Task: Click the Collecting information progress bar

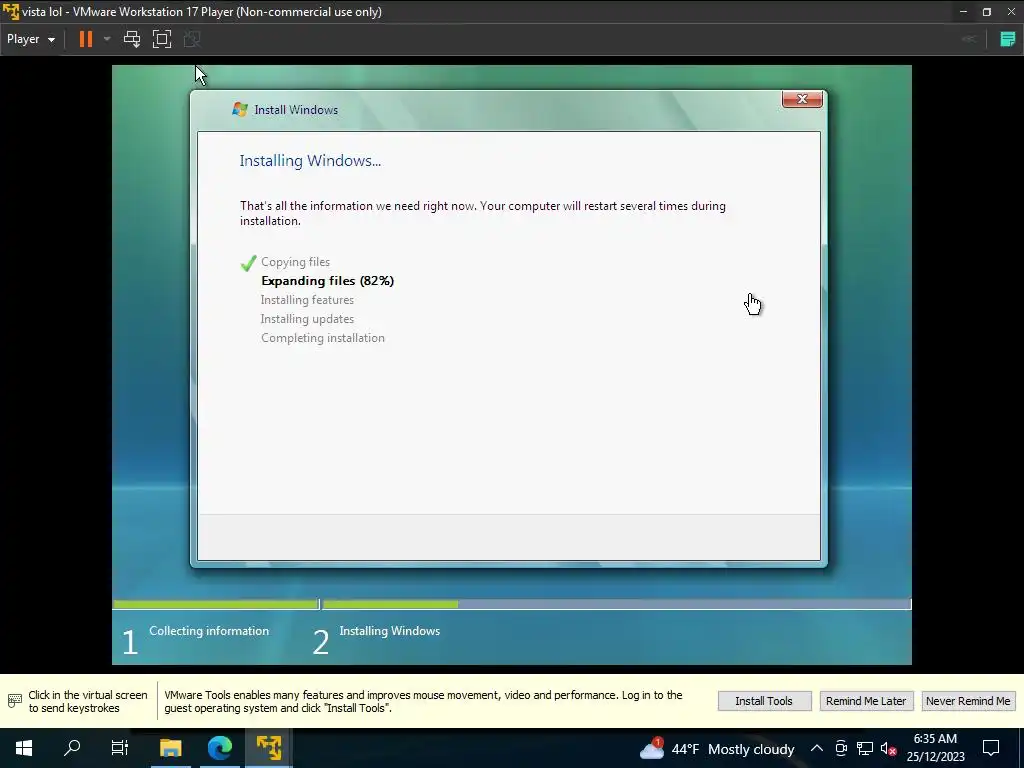Action: [216, 605]
